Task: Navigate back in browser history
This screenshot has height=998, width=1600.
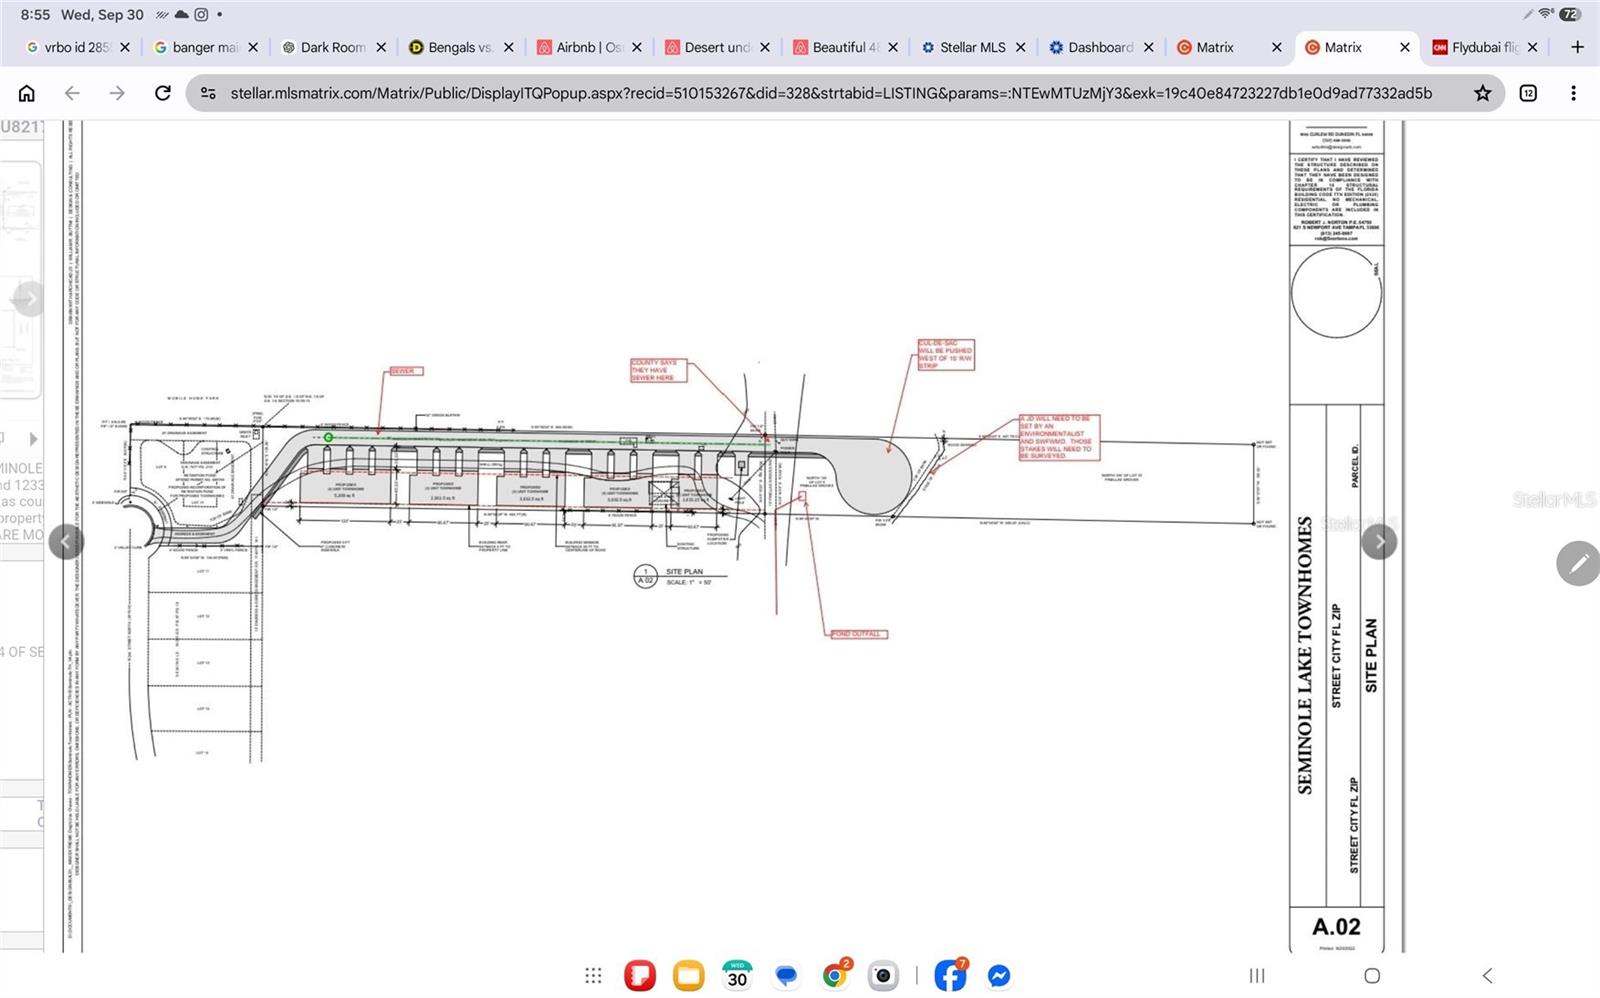Action: 72,93
